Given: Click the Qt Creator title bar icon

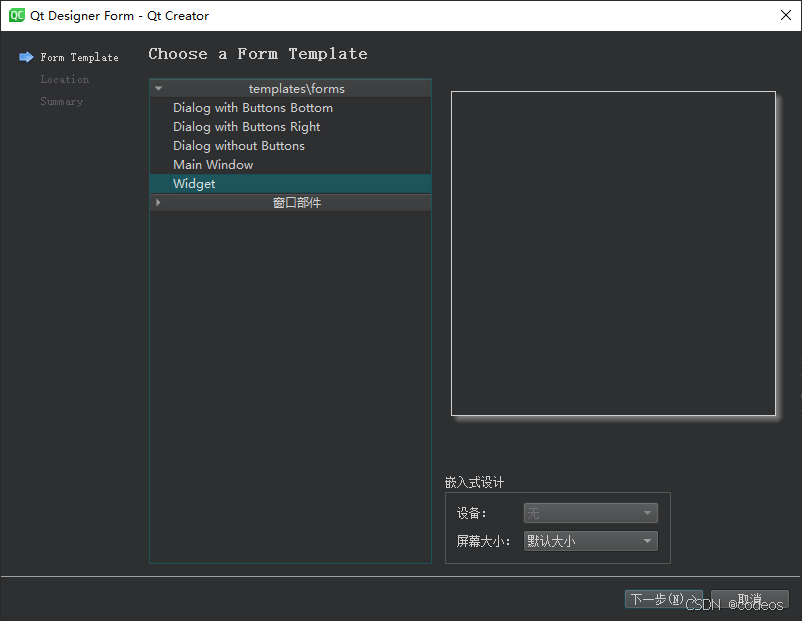Looking at the screenshot, I should tap(16, 15).
